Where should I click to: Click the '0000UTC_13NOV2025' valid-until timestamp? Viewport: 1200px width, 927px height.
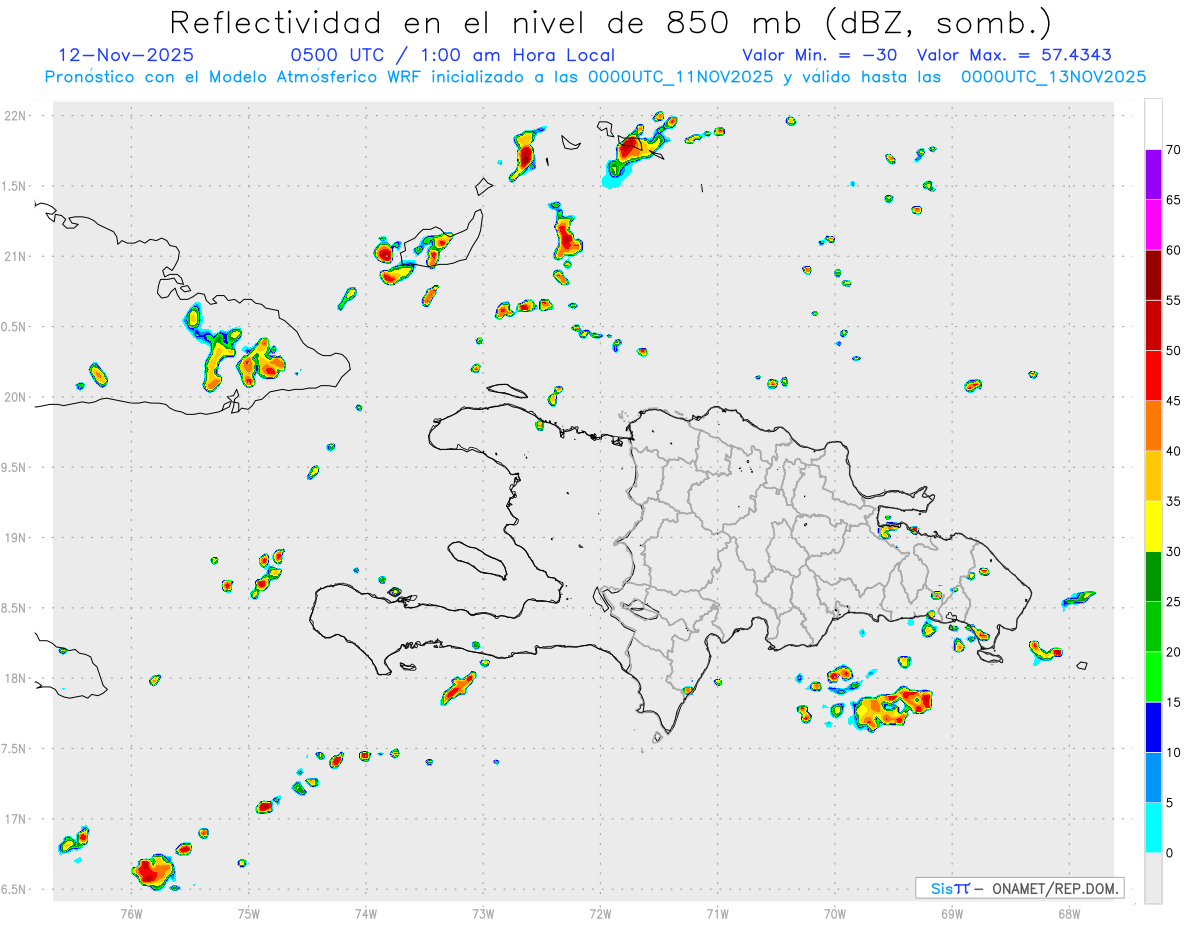pos(1053,77)
